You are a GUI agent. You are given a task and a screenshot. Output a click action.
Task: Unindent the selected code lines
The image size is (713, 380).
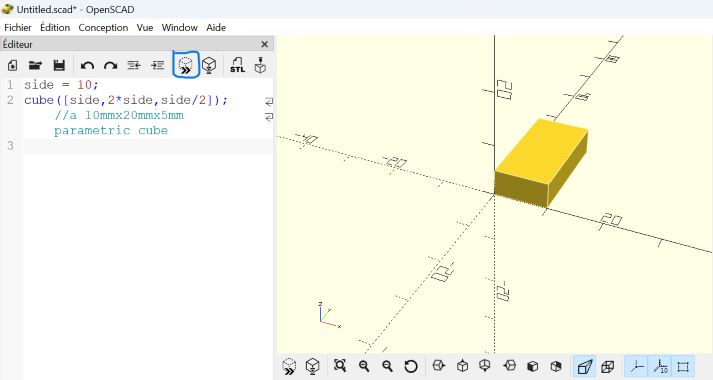[134, 65]
